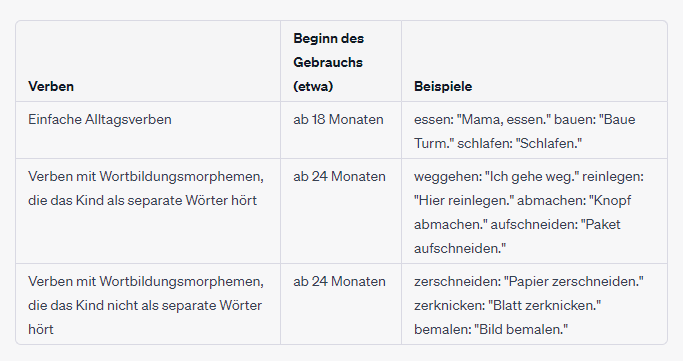Click the word 'Schlafen.' in examples
This screenshot has height=361, width=683.
pos(549,143)
